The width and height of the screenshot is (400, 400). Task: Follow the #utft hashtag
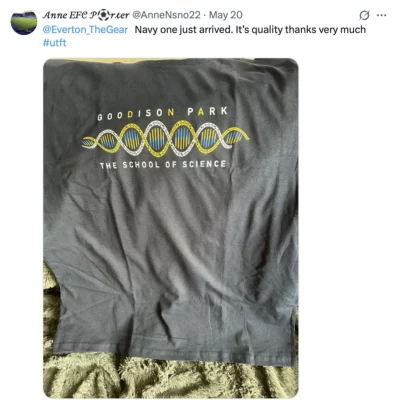pos(54,43)
